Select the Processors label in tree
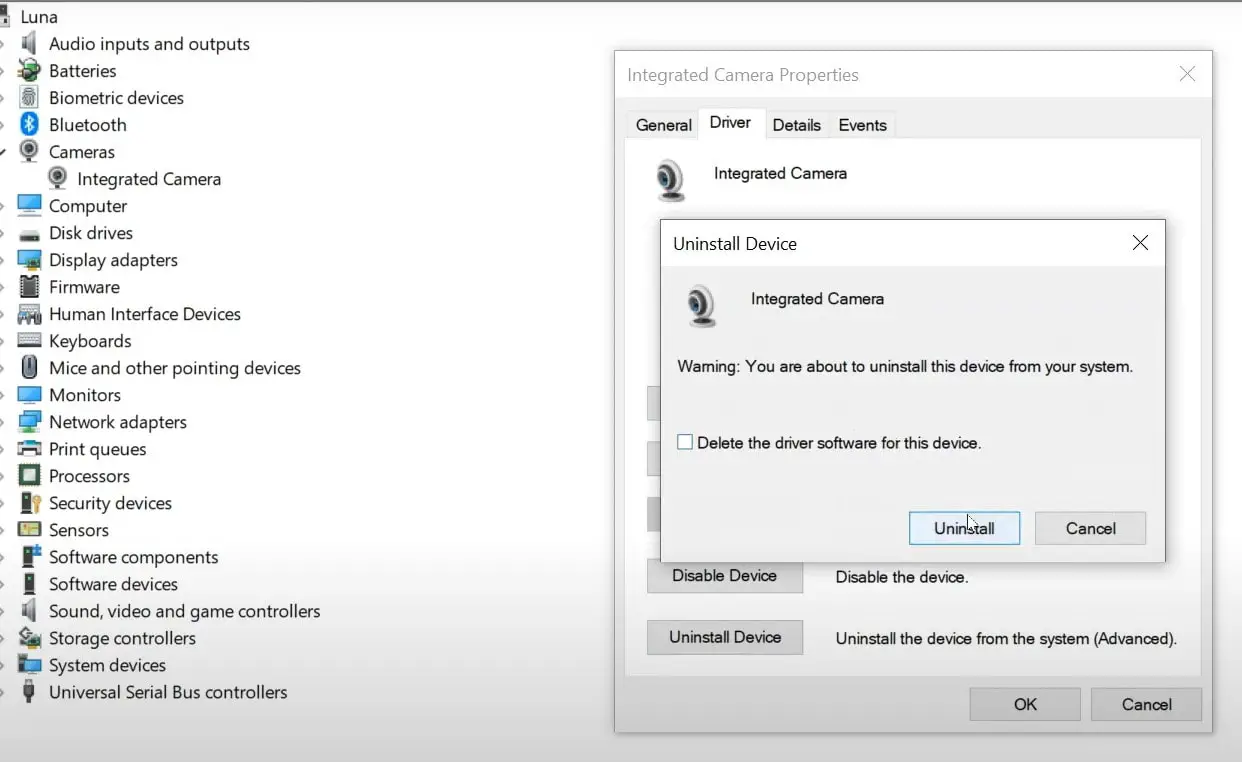The height and width of the screenshot is (762, 1242). point(89,476)
